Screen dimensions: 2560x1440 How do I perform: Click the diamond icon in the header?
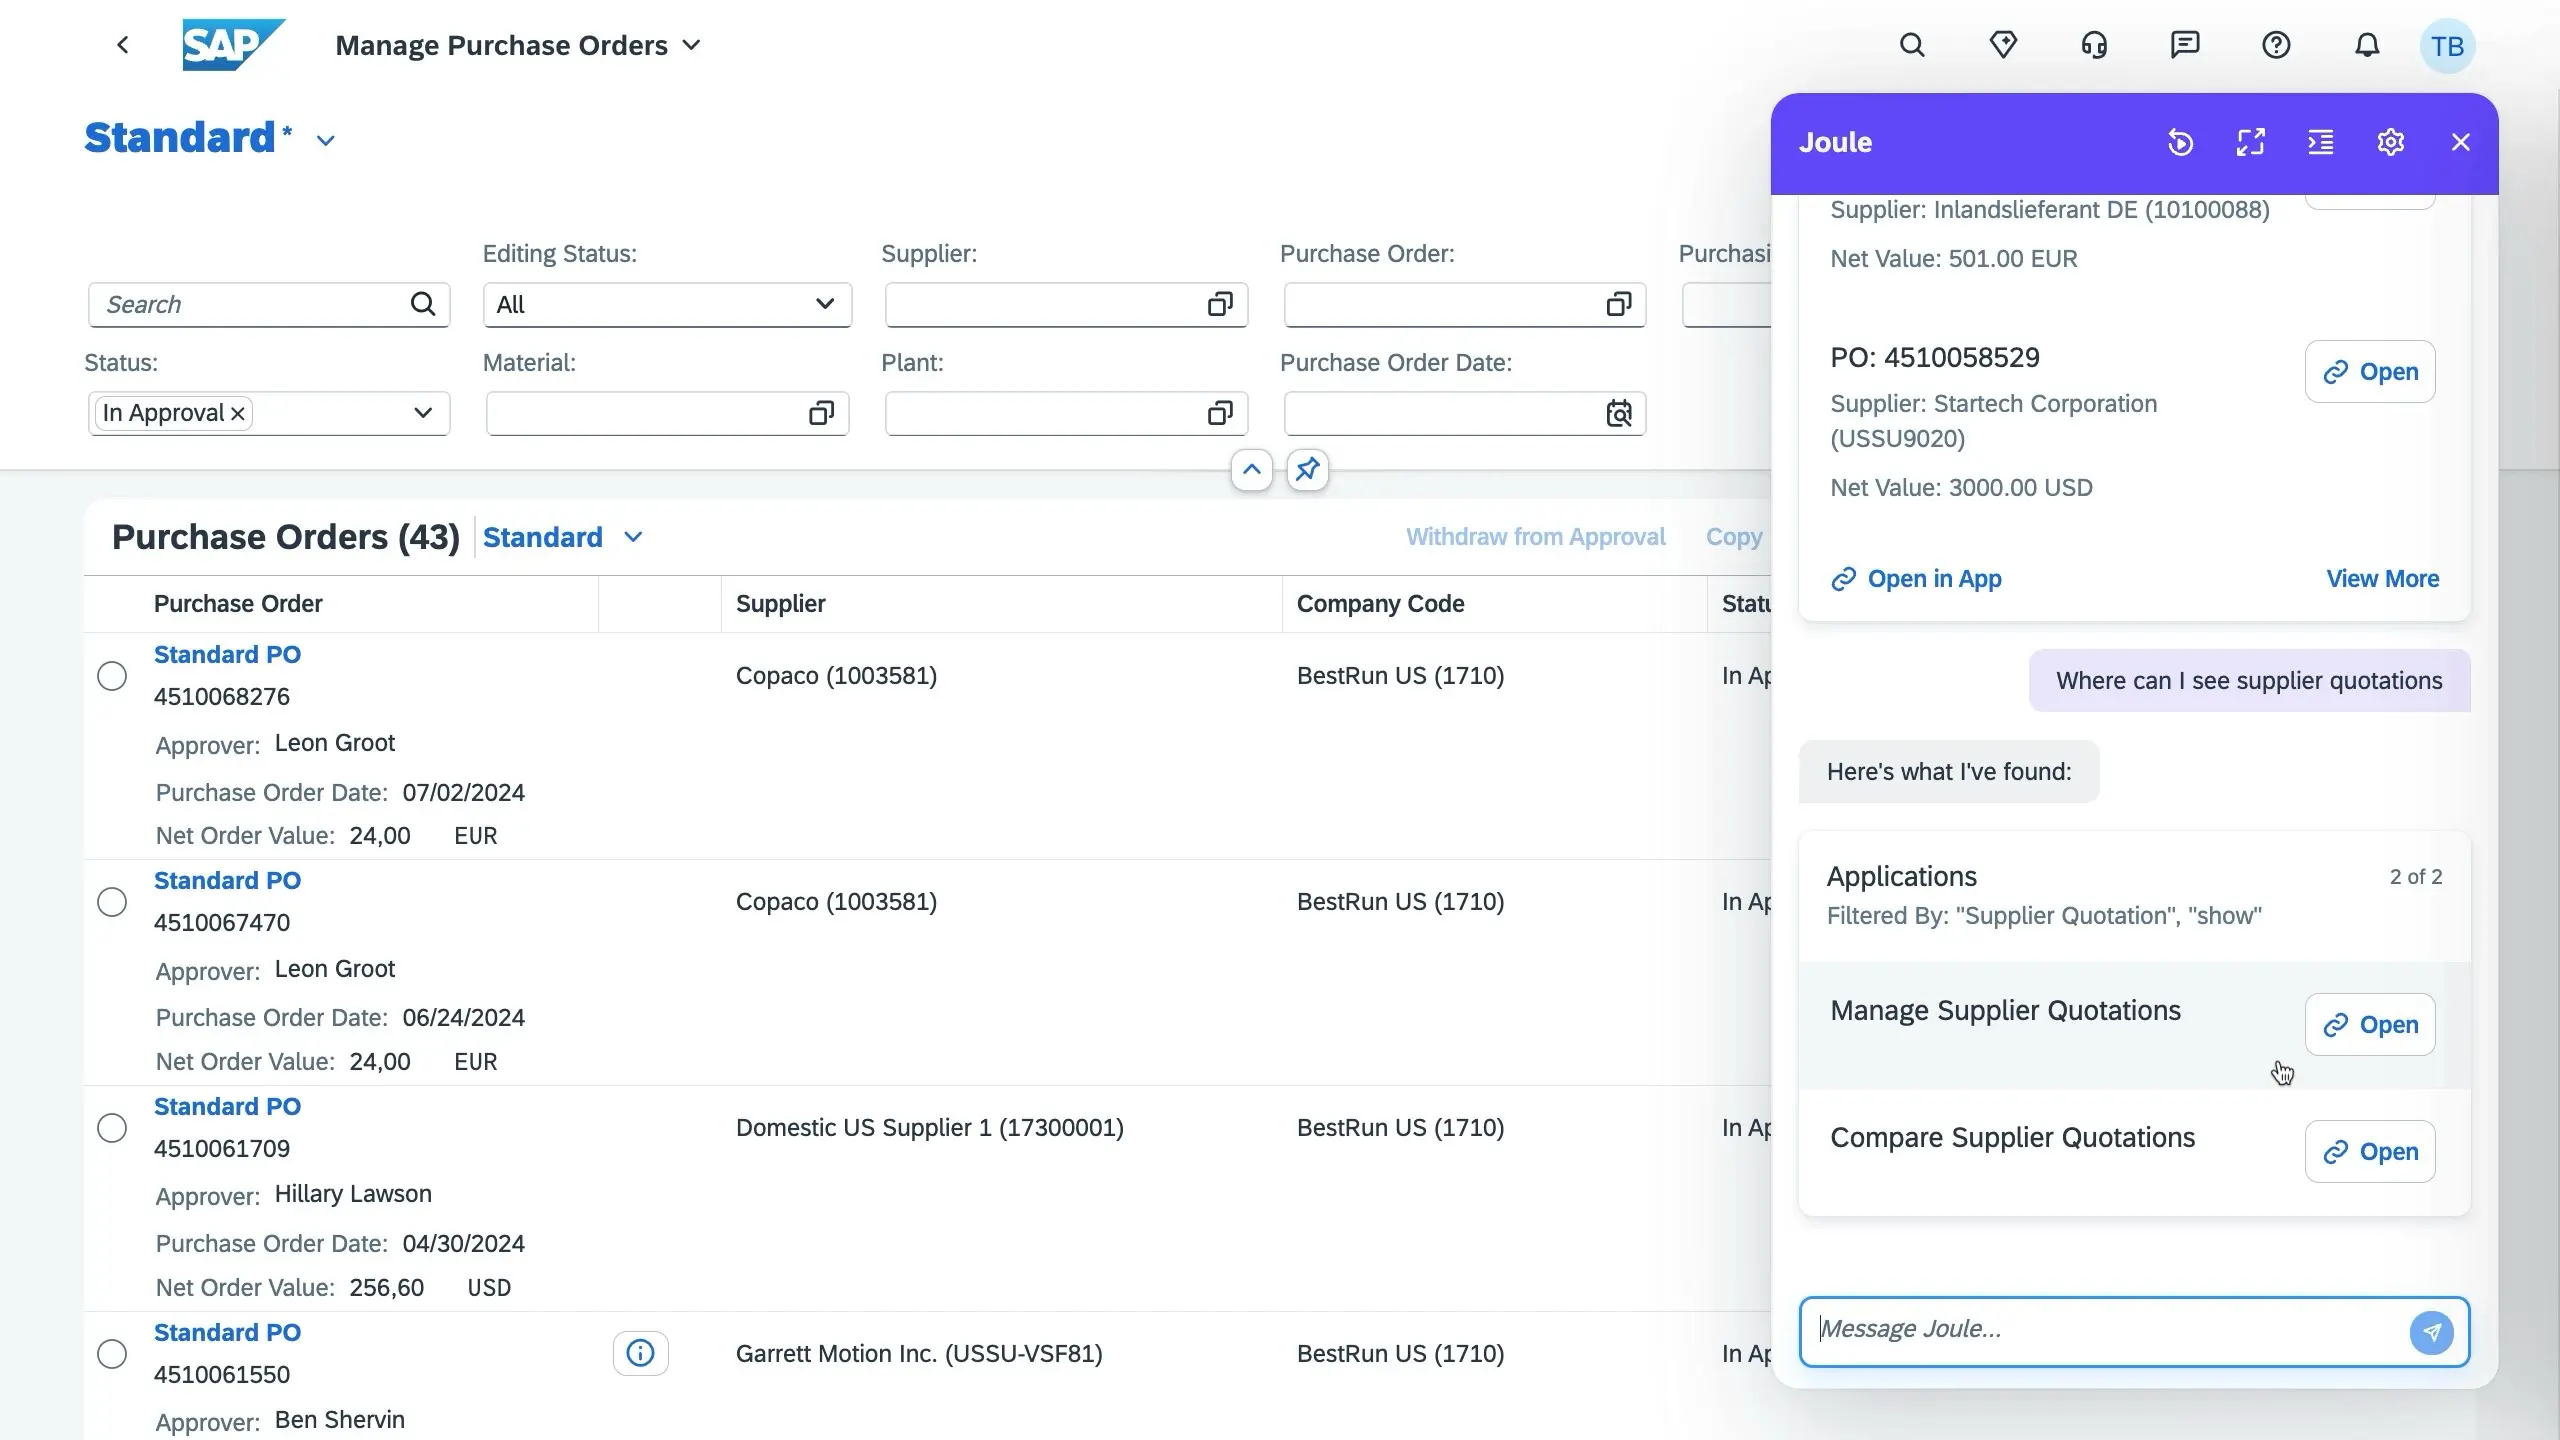pos(2003,45)
